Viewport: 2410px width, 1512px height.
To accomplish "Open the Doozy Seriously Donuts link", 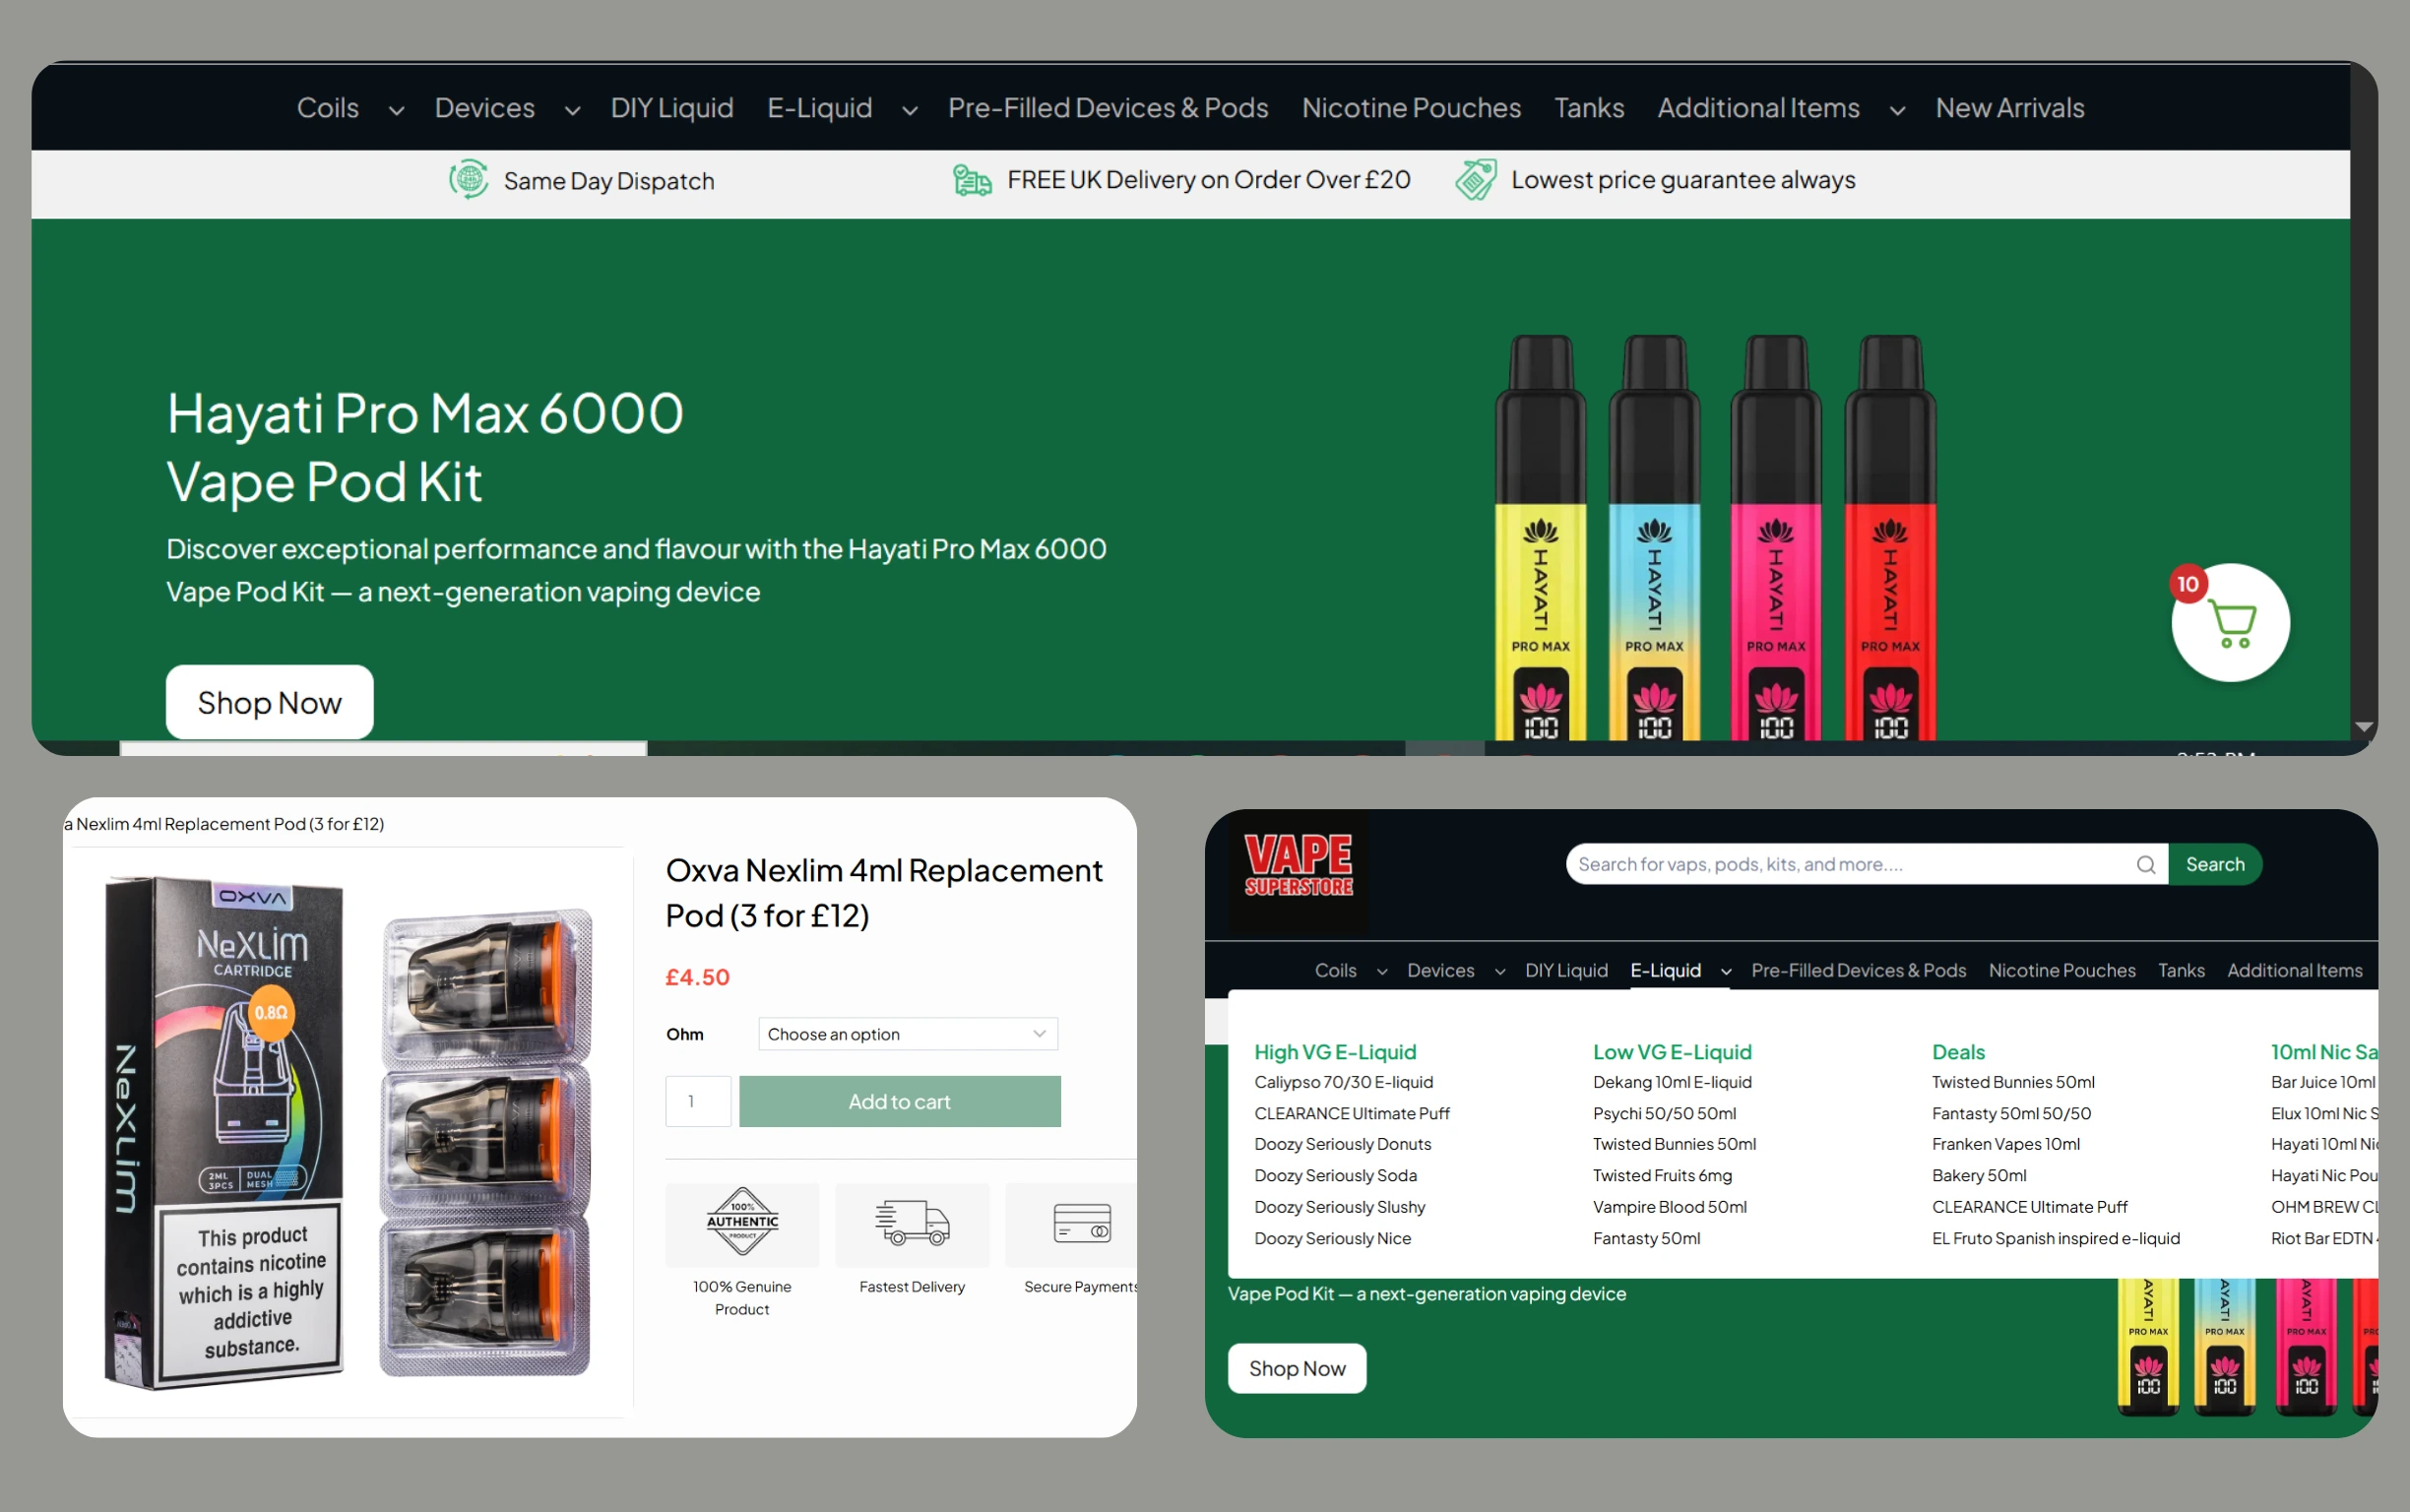I will pos(1342,1144).
